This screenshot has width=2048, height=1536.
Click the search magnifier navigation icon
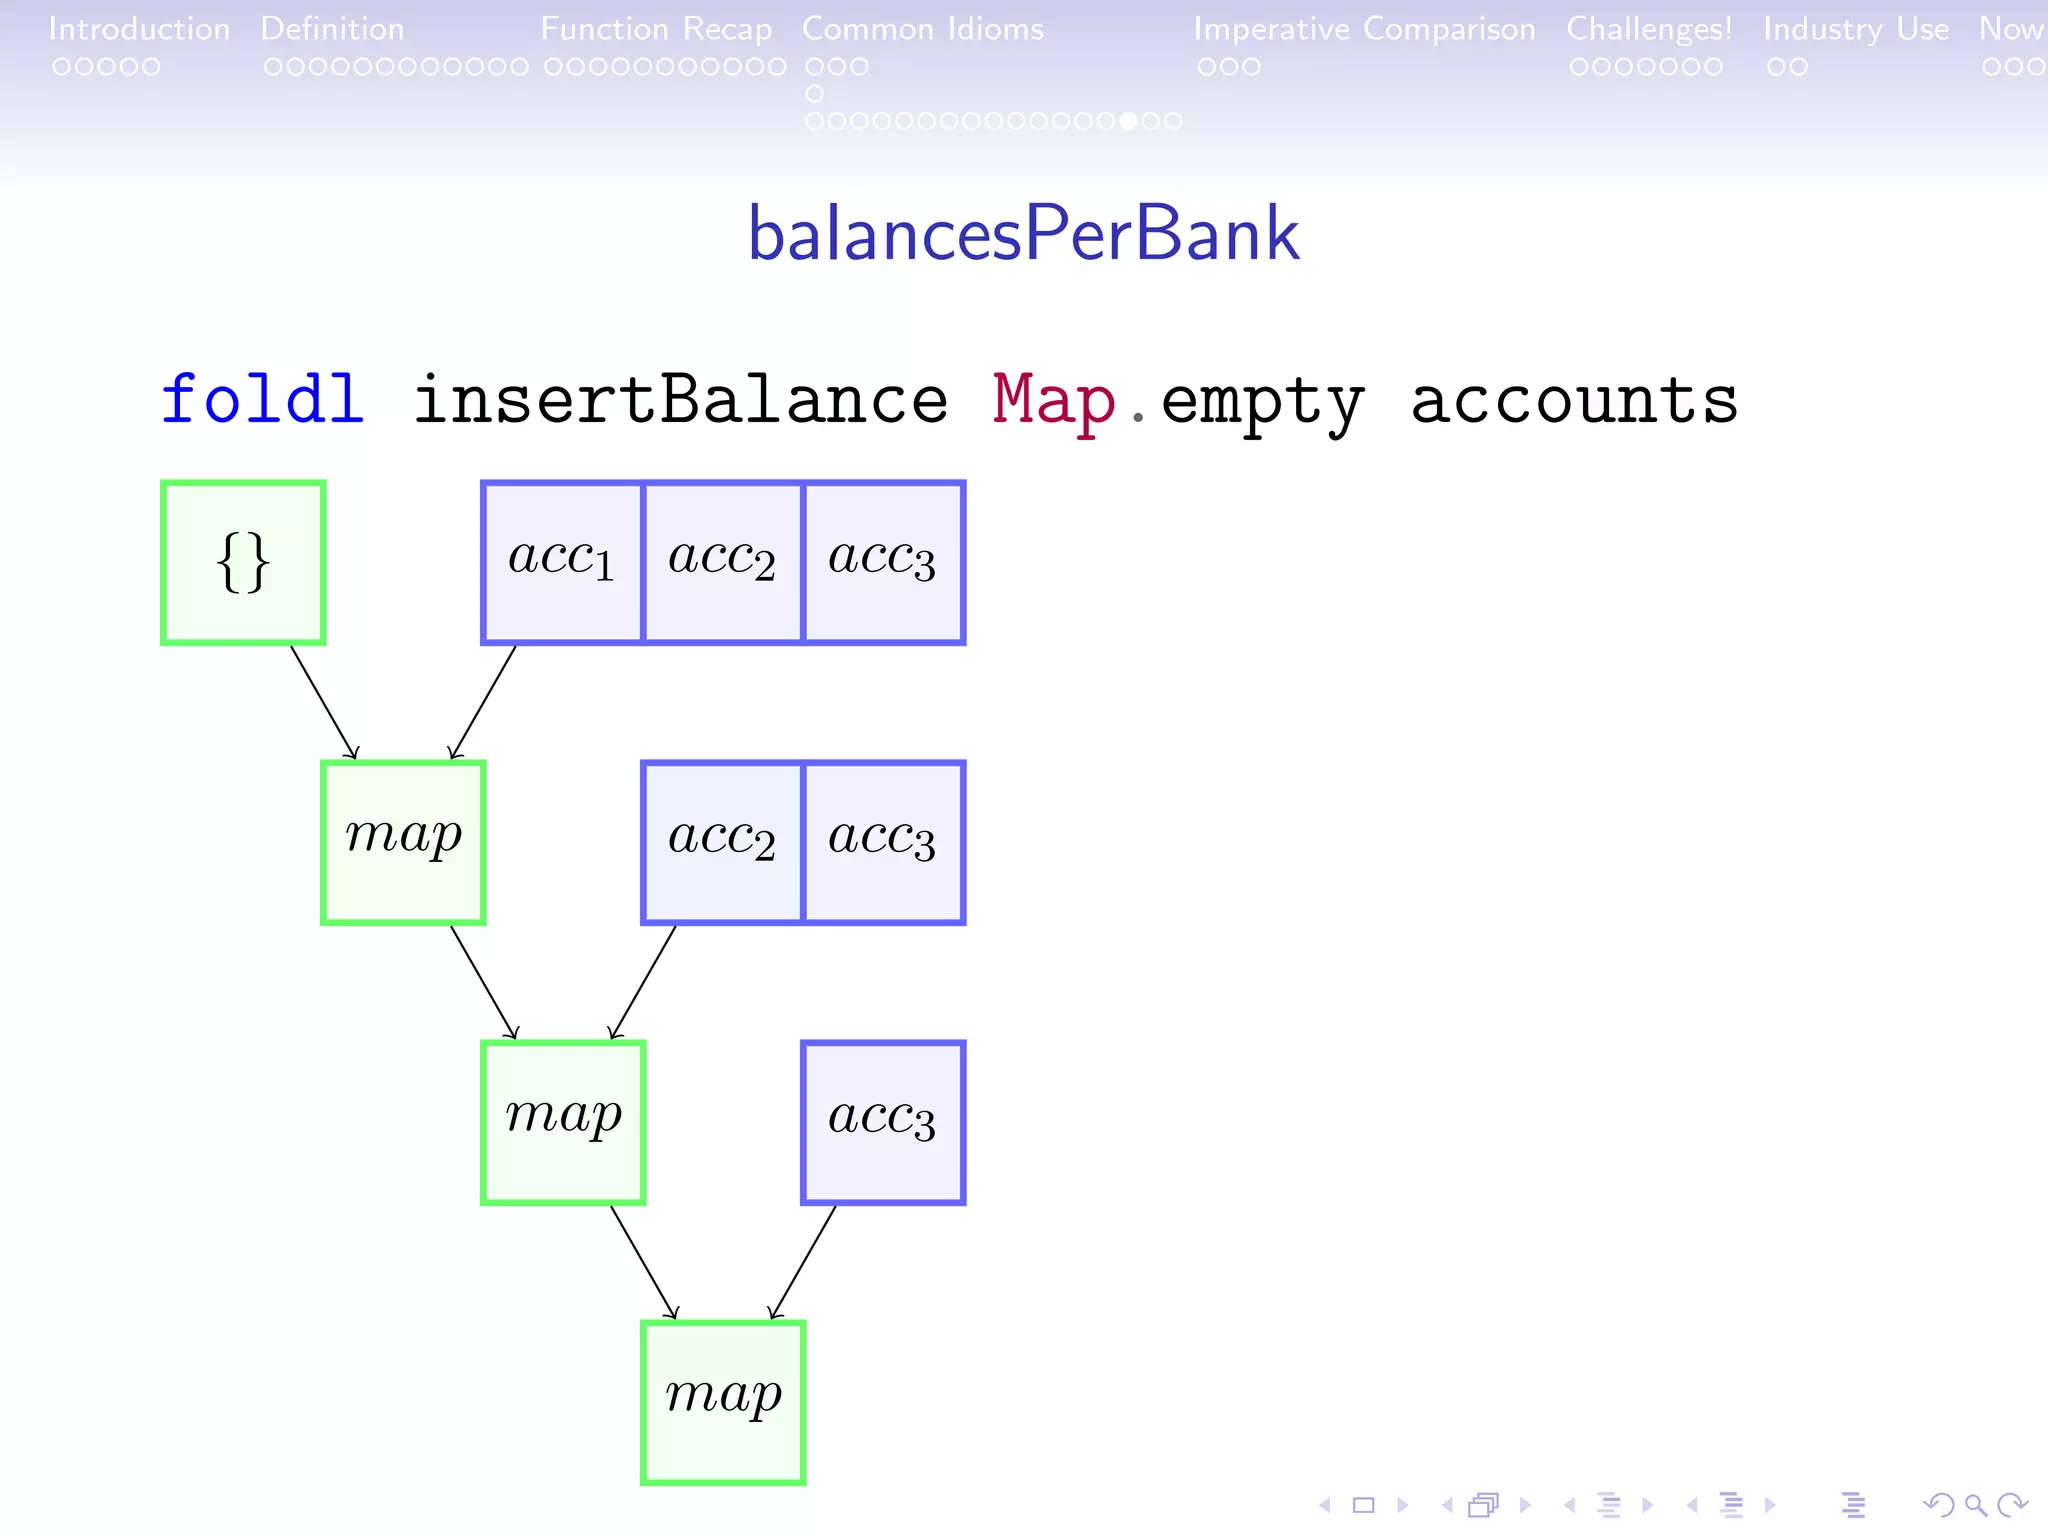point(1975,1505)
